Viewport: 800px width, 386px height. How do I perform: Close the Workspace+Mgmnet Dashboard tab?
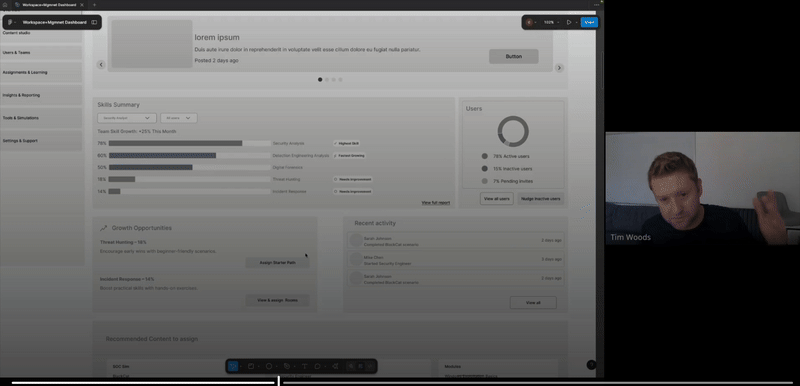[x=82, y=5]
